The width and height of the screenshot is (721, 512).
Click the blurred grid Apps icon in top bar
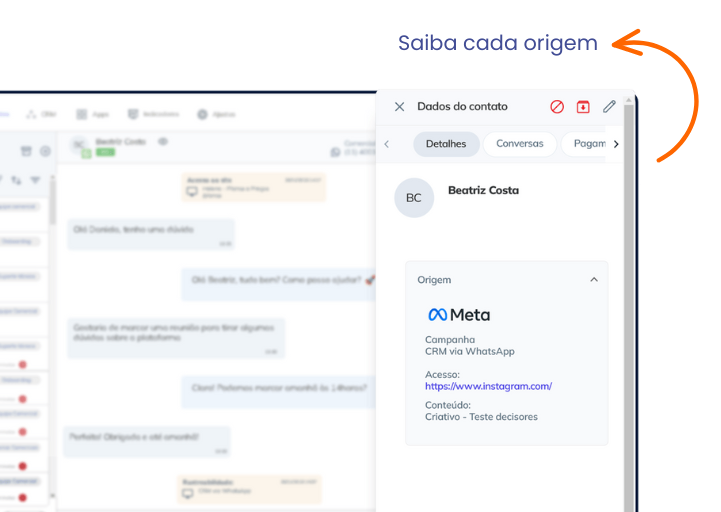[81, 114]
